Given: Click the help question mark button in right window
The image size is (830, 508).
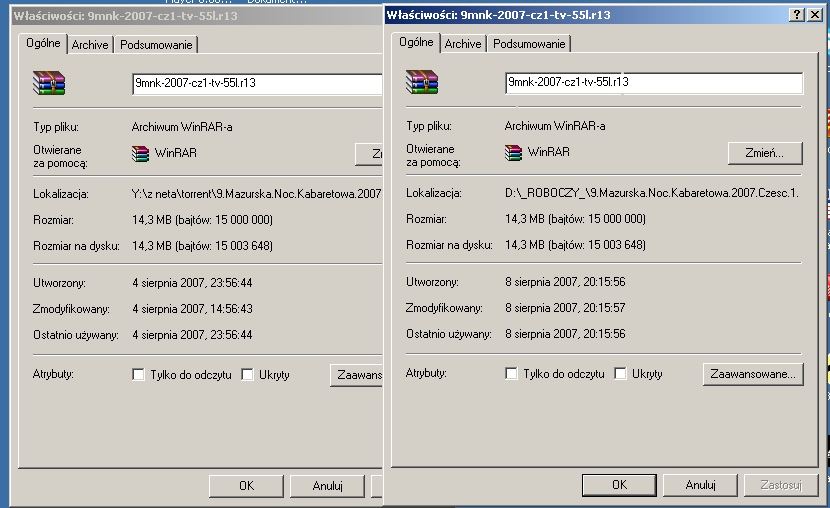Looking at the screenshot, I should [x=797, y=15].
